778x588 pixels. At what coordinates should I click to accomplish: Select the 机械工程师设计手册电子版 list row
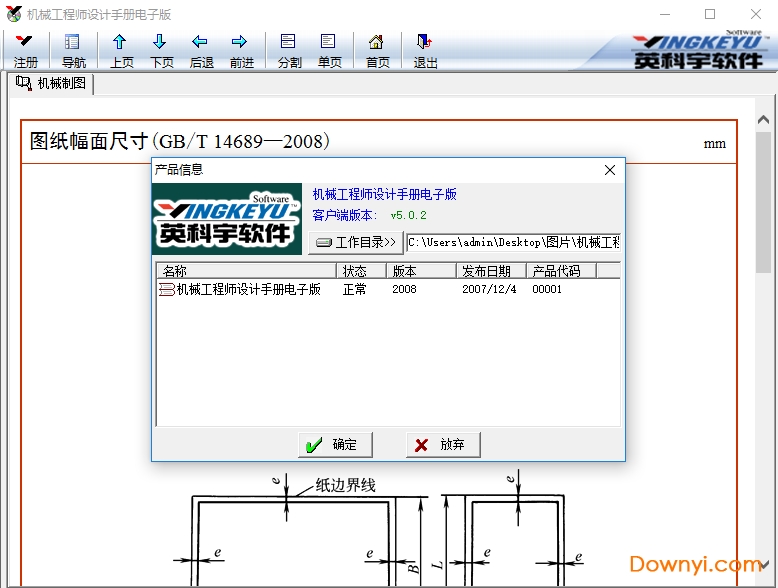click(248, 289)
